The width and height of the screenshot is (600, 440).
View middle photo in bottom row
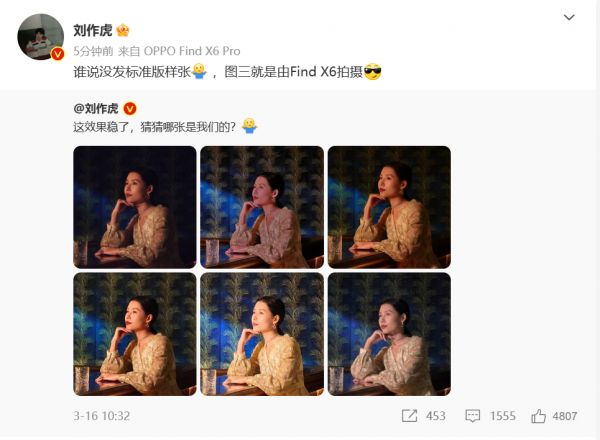(262, 334)
